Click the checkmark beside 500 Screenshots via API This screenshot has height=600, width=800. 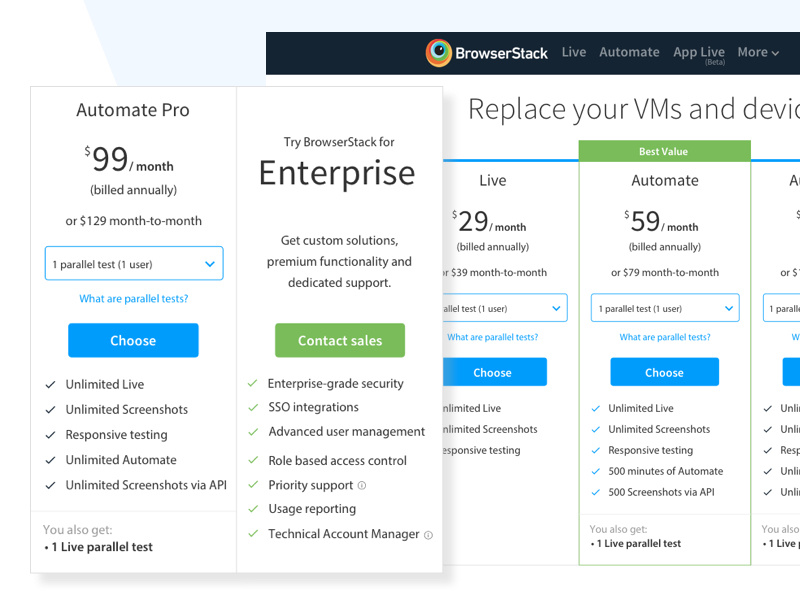pyautogui.click(x=597, y=491)
